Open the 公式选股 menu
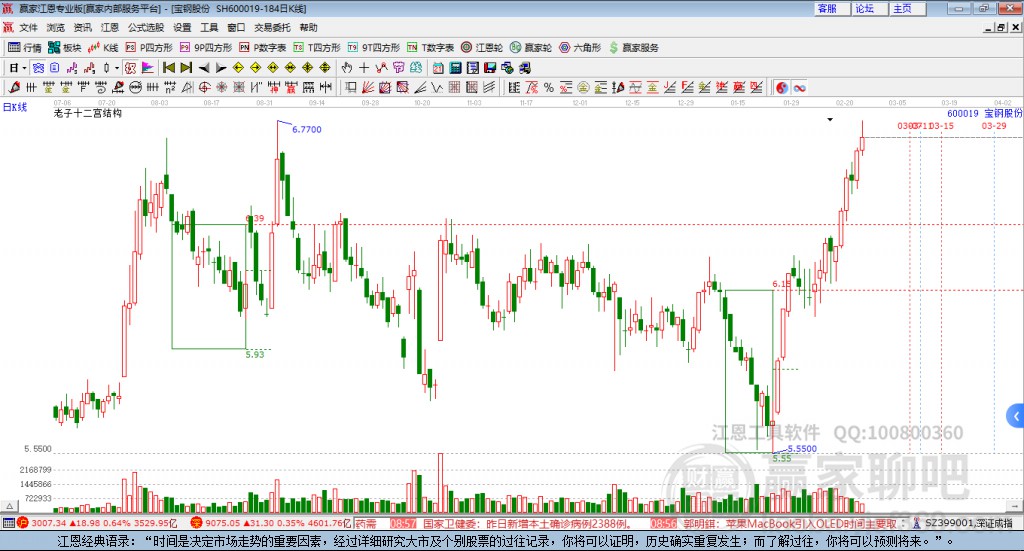Image resolution: width=1024 pixels, height=551 pixels. [146, 27]
